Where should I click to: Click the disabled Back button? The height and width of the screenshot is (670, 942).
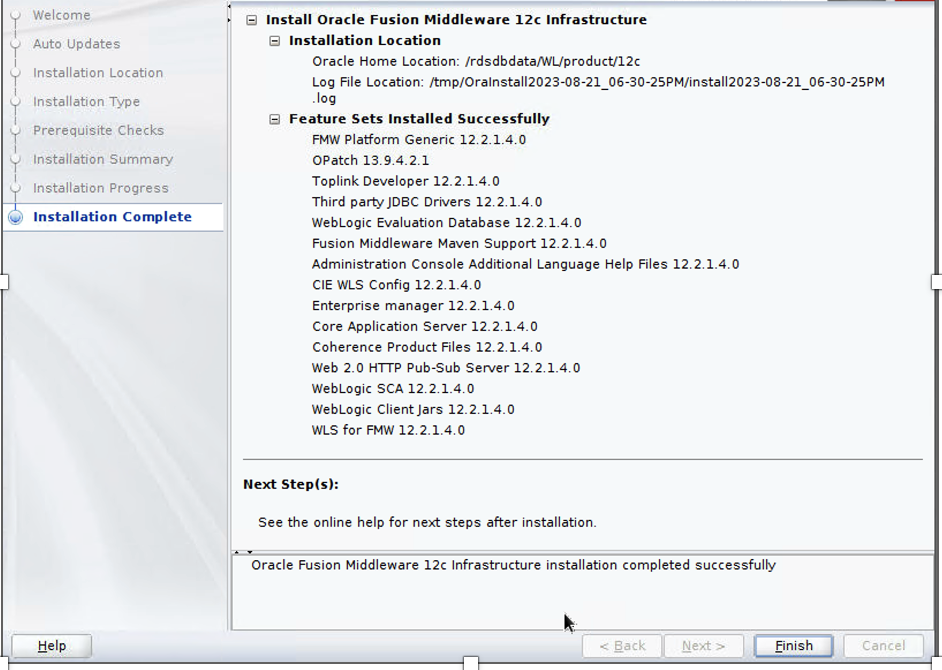click(622, 646)
